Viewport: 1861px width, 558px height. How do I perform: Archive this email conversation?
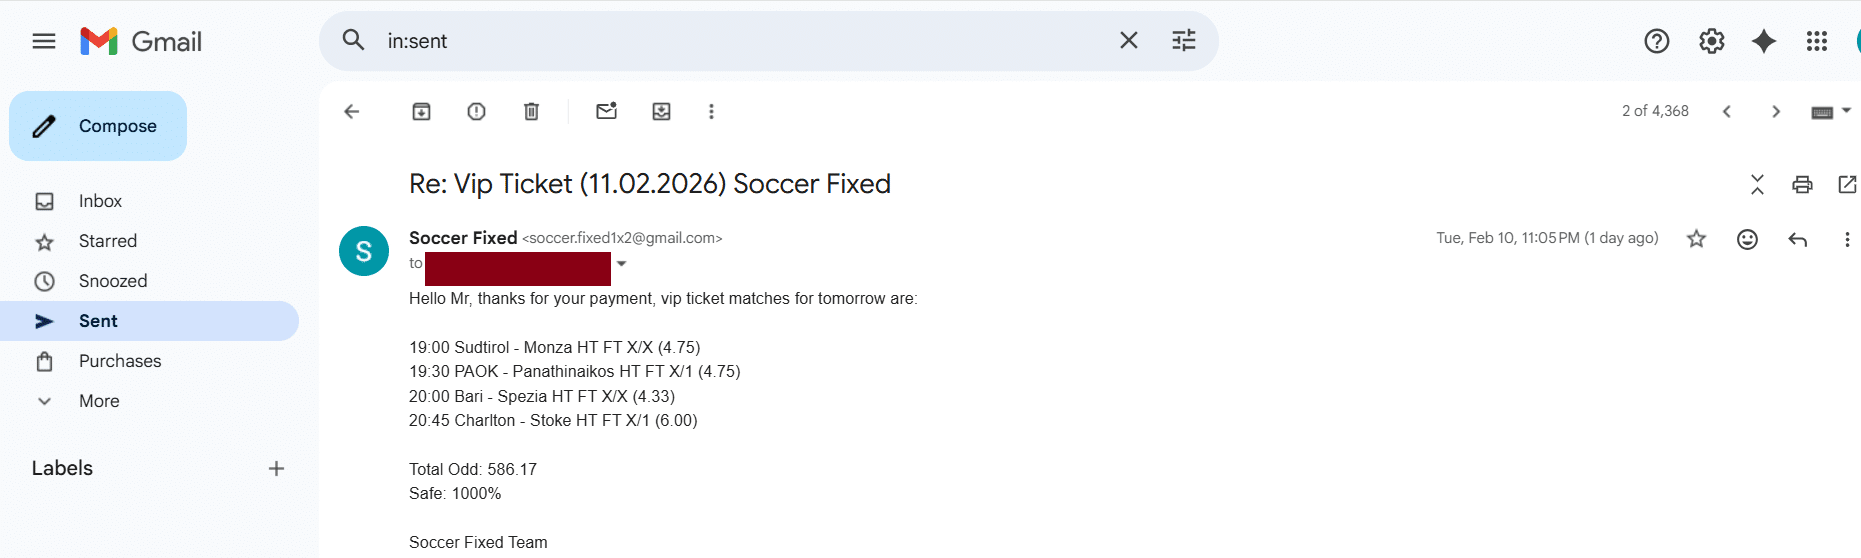421,112
